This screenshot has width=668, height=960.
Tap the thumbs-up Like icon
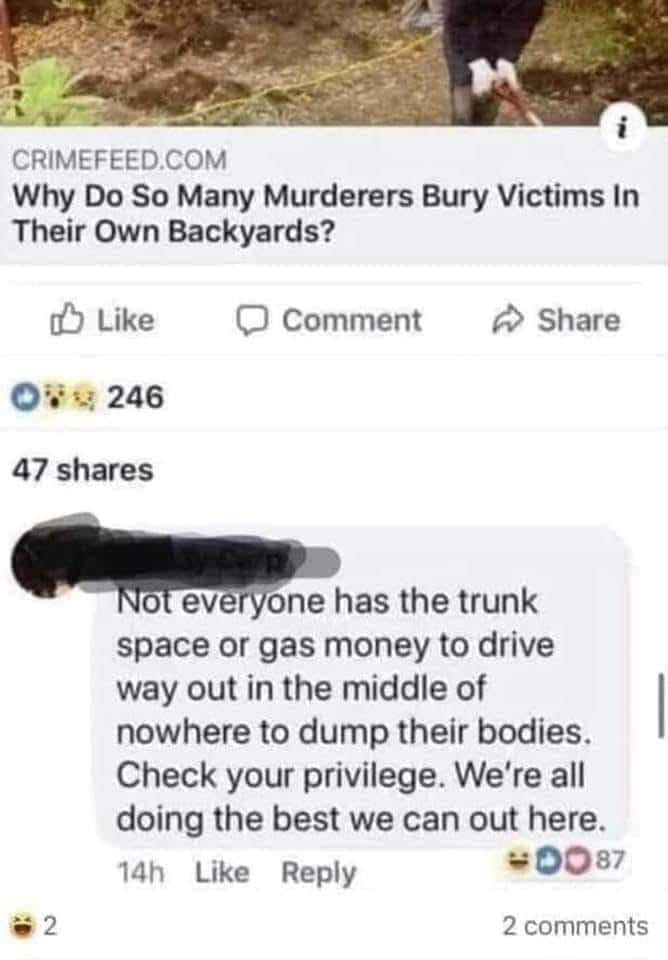click(67, 319)
